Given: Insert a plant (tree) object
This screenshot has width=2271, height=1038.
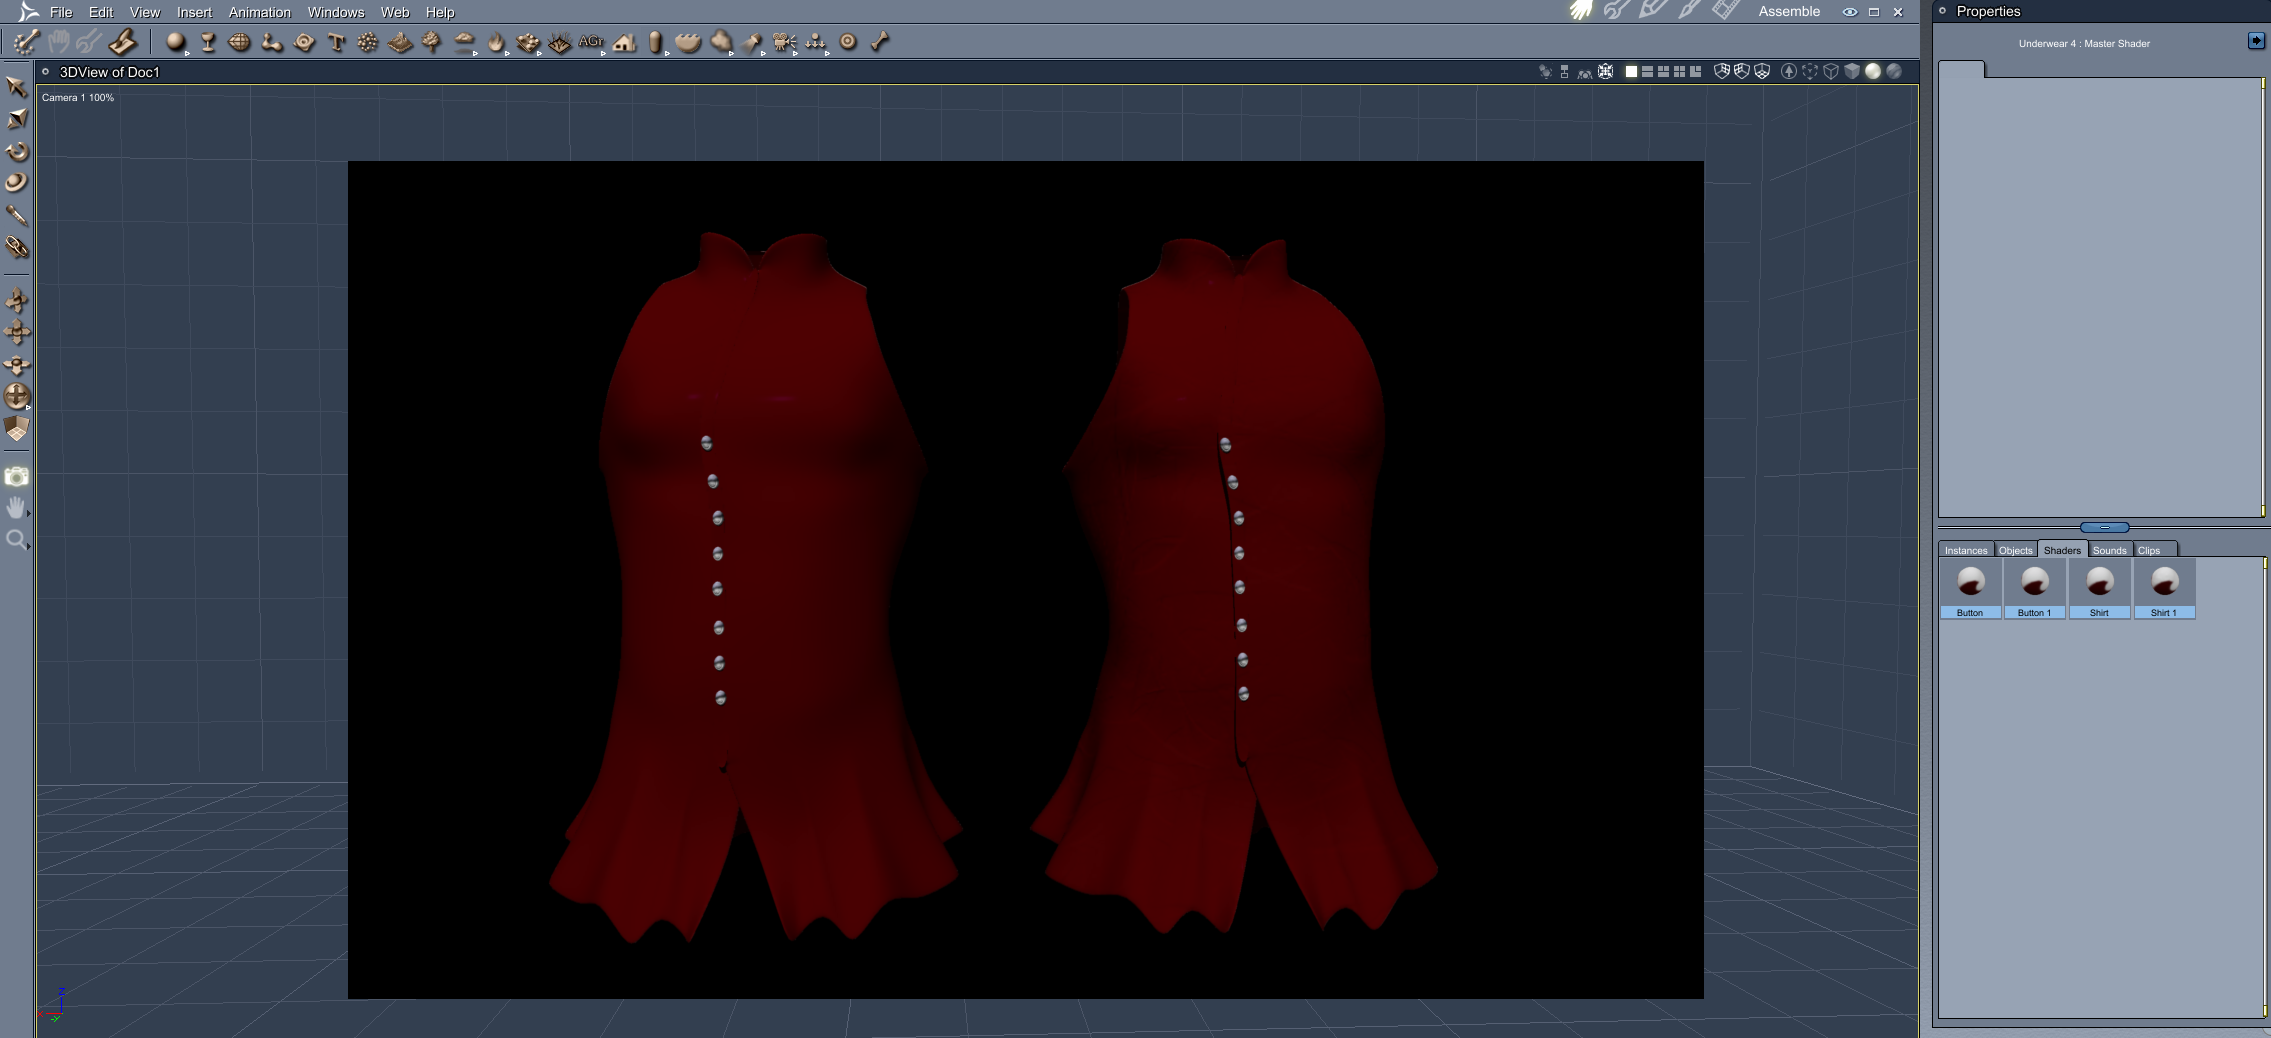Looking at the screenshot, I should click(431, 42).
